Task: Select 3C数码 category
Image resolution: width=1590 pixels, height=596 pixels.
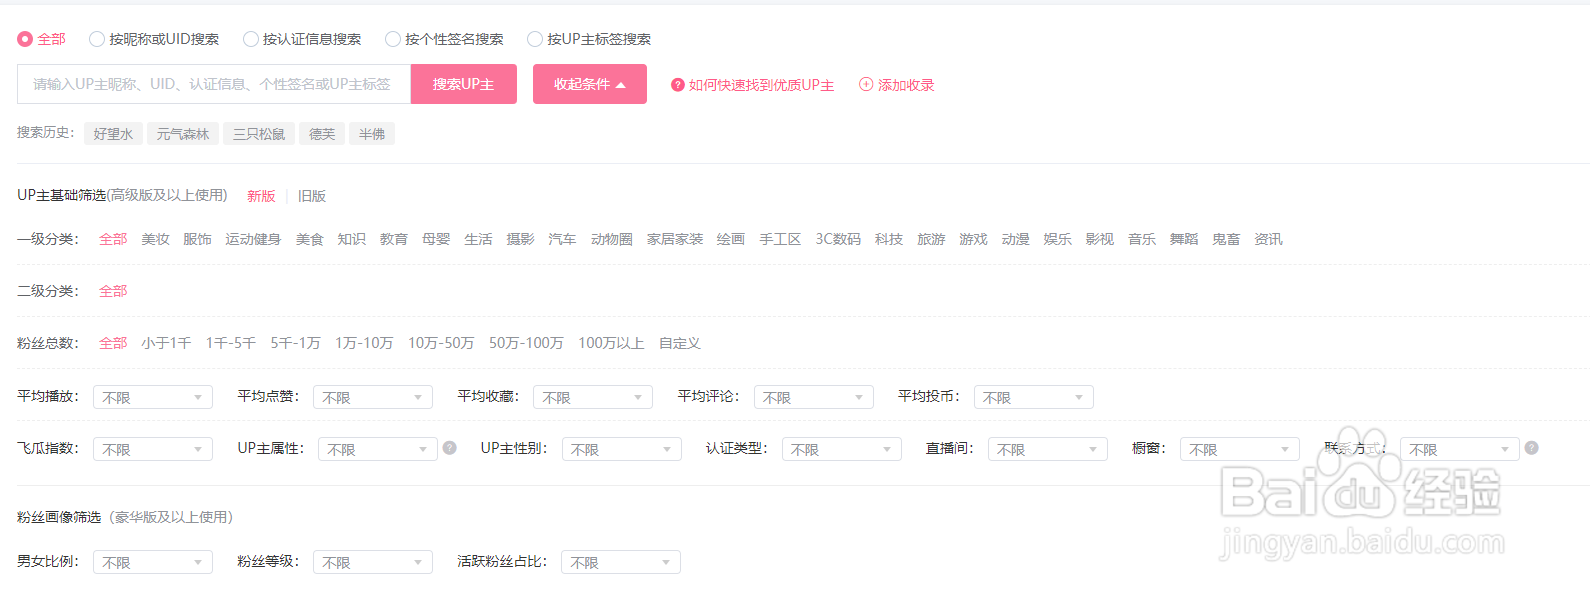Action: tap(838, 239)
